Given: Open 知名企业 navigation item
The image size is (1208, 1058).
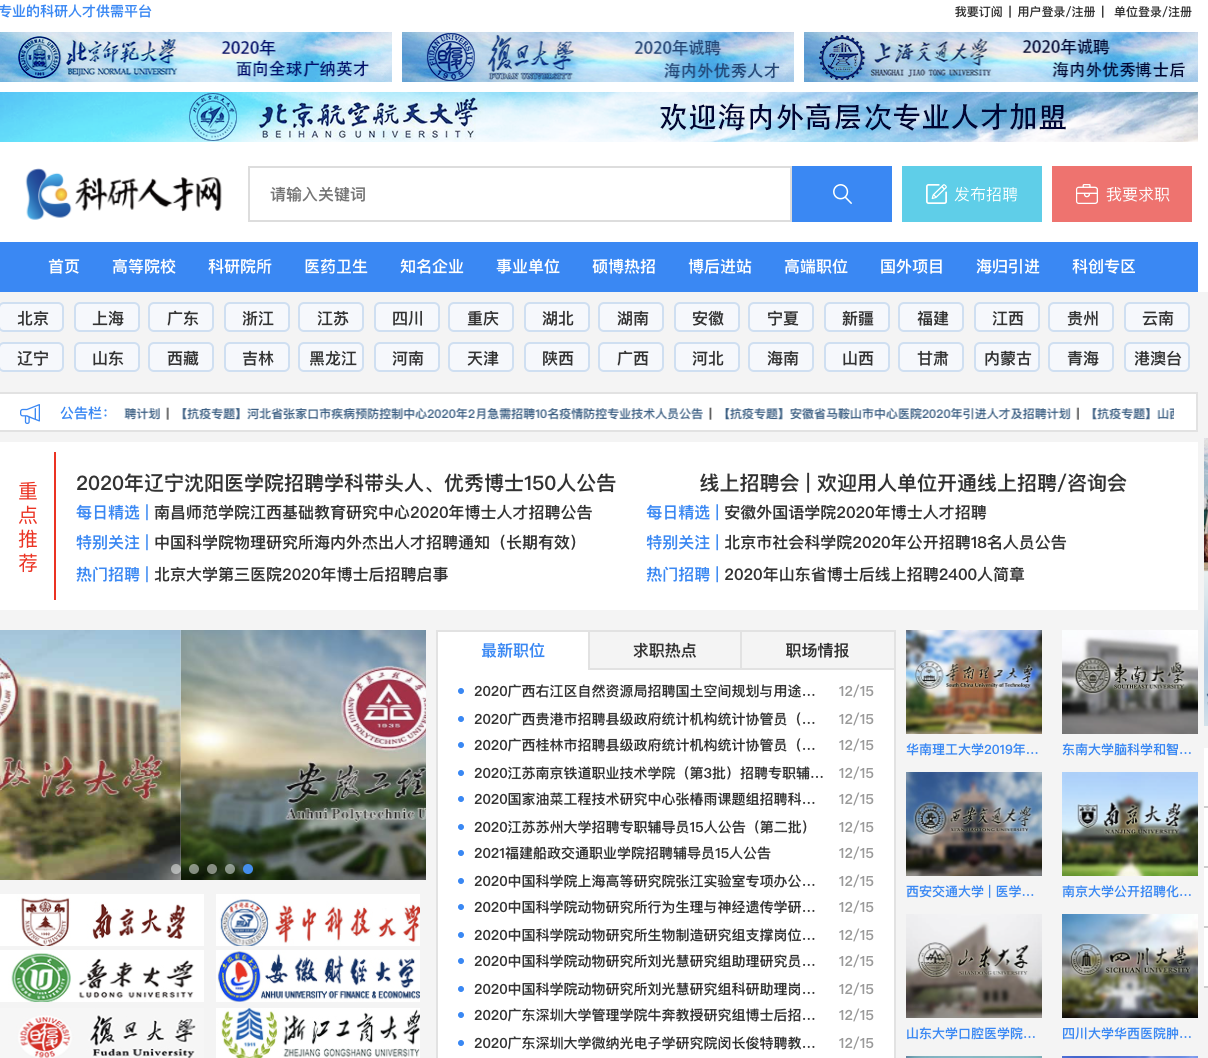Looking at the screenshot, I should [432, 267].
